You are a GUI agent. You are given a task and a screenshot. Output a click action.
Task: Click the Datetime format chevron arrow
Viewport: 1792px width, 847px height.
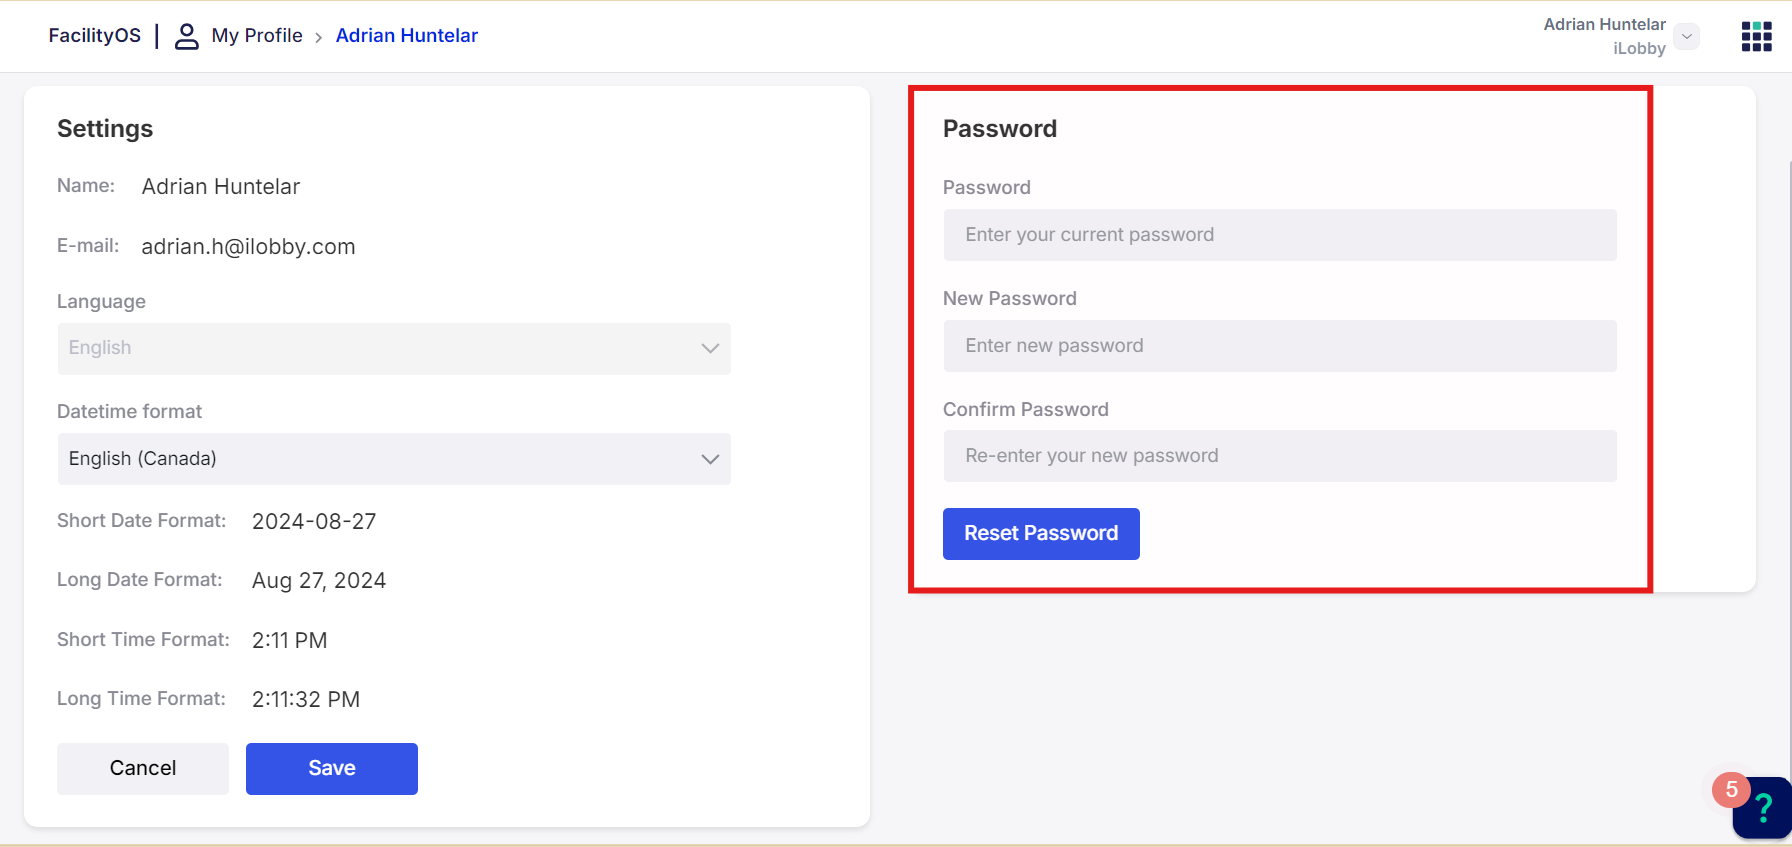tap(710, 459)
